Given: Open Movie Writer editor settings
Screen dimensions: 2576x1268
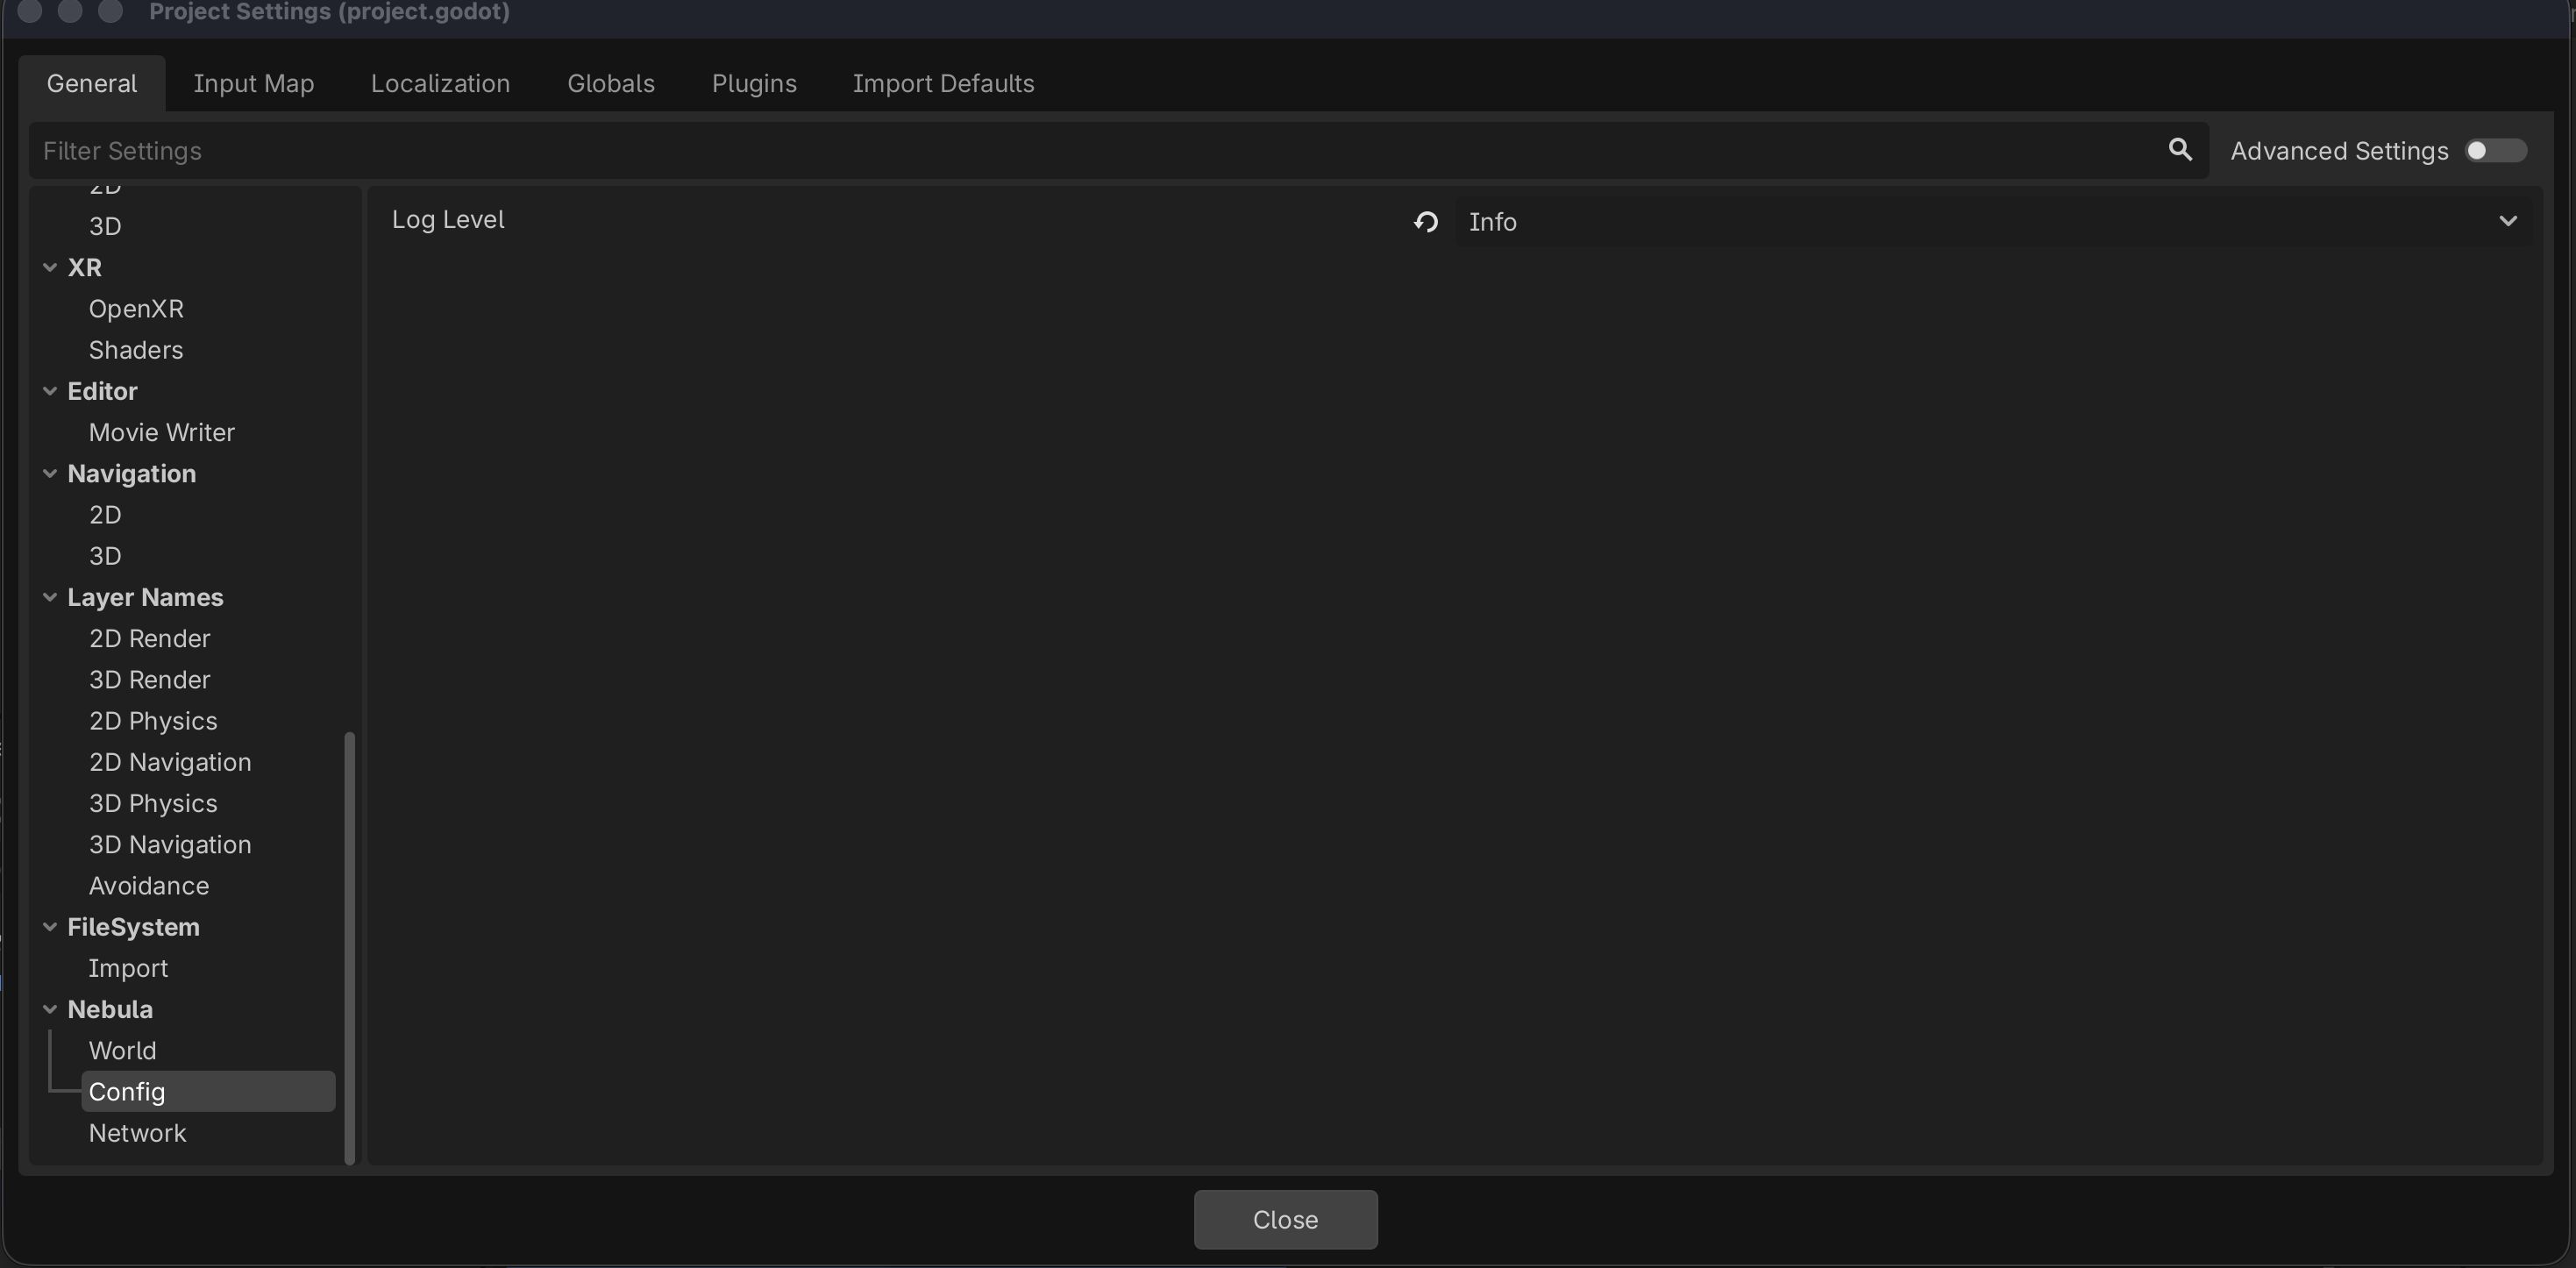Looking at the screenshot, I should (x=161, y=433).
